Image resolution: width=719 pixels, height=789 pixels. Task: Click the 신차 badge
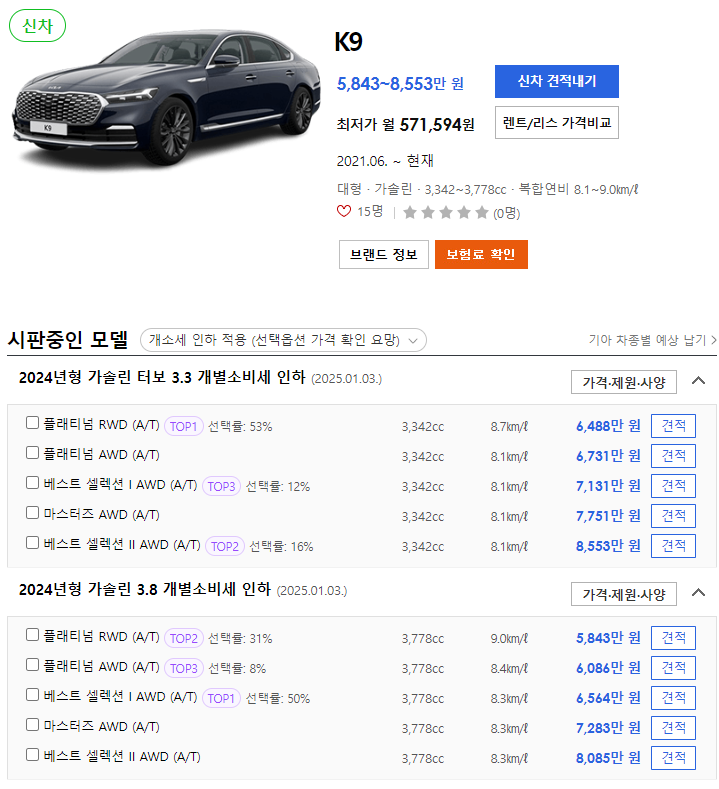pyautogui.click(x=38, y=26)
